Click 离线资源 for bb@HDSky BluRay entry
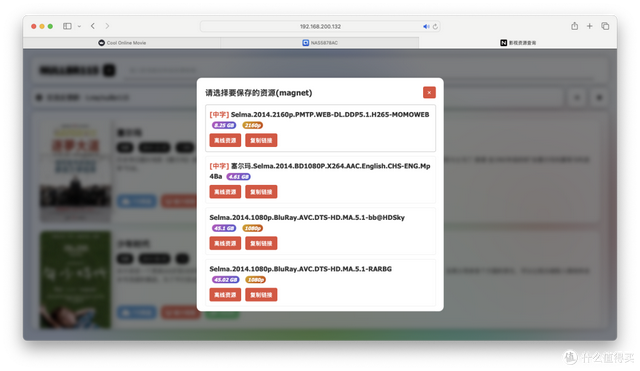 pyautogui.click(x=225, y=243)
